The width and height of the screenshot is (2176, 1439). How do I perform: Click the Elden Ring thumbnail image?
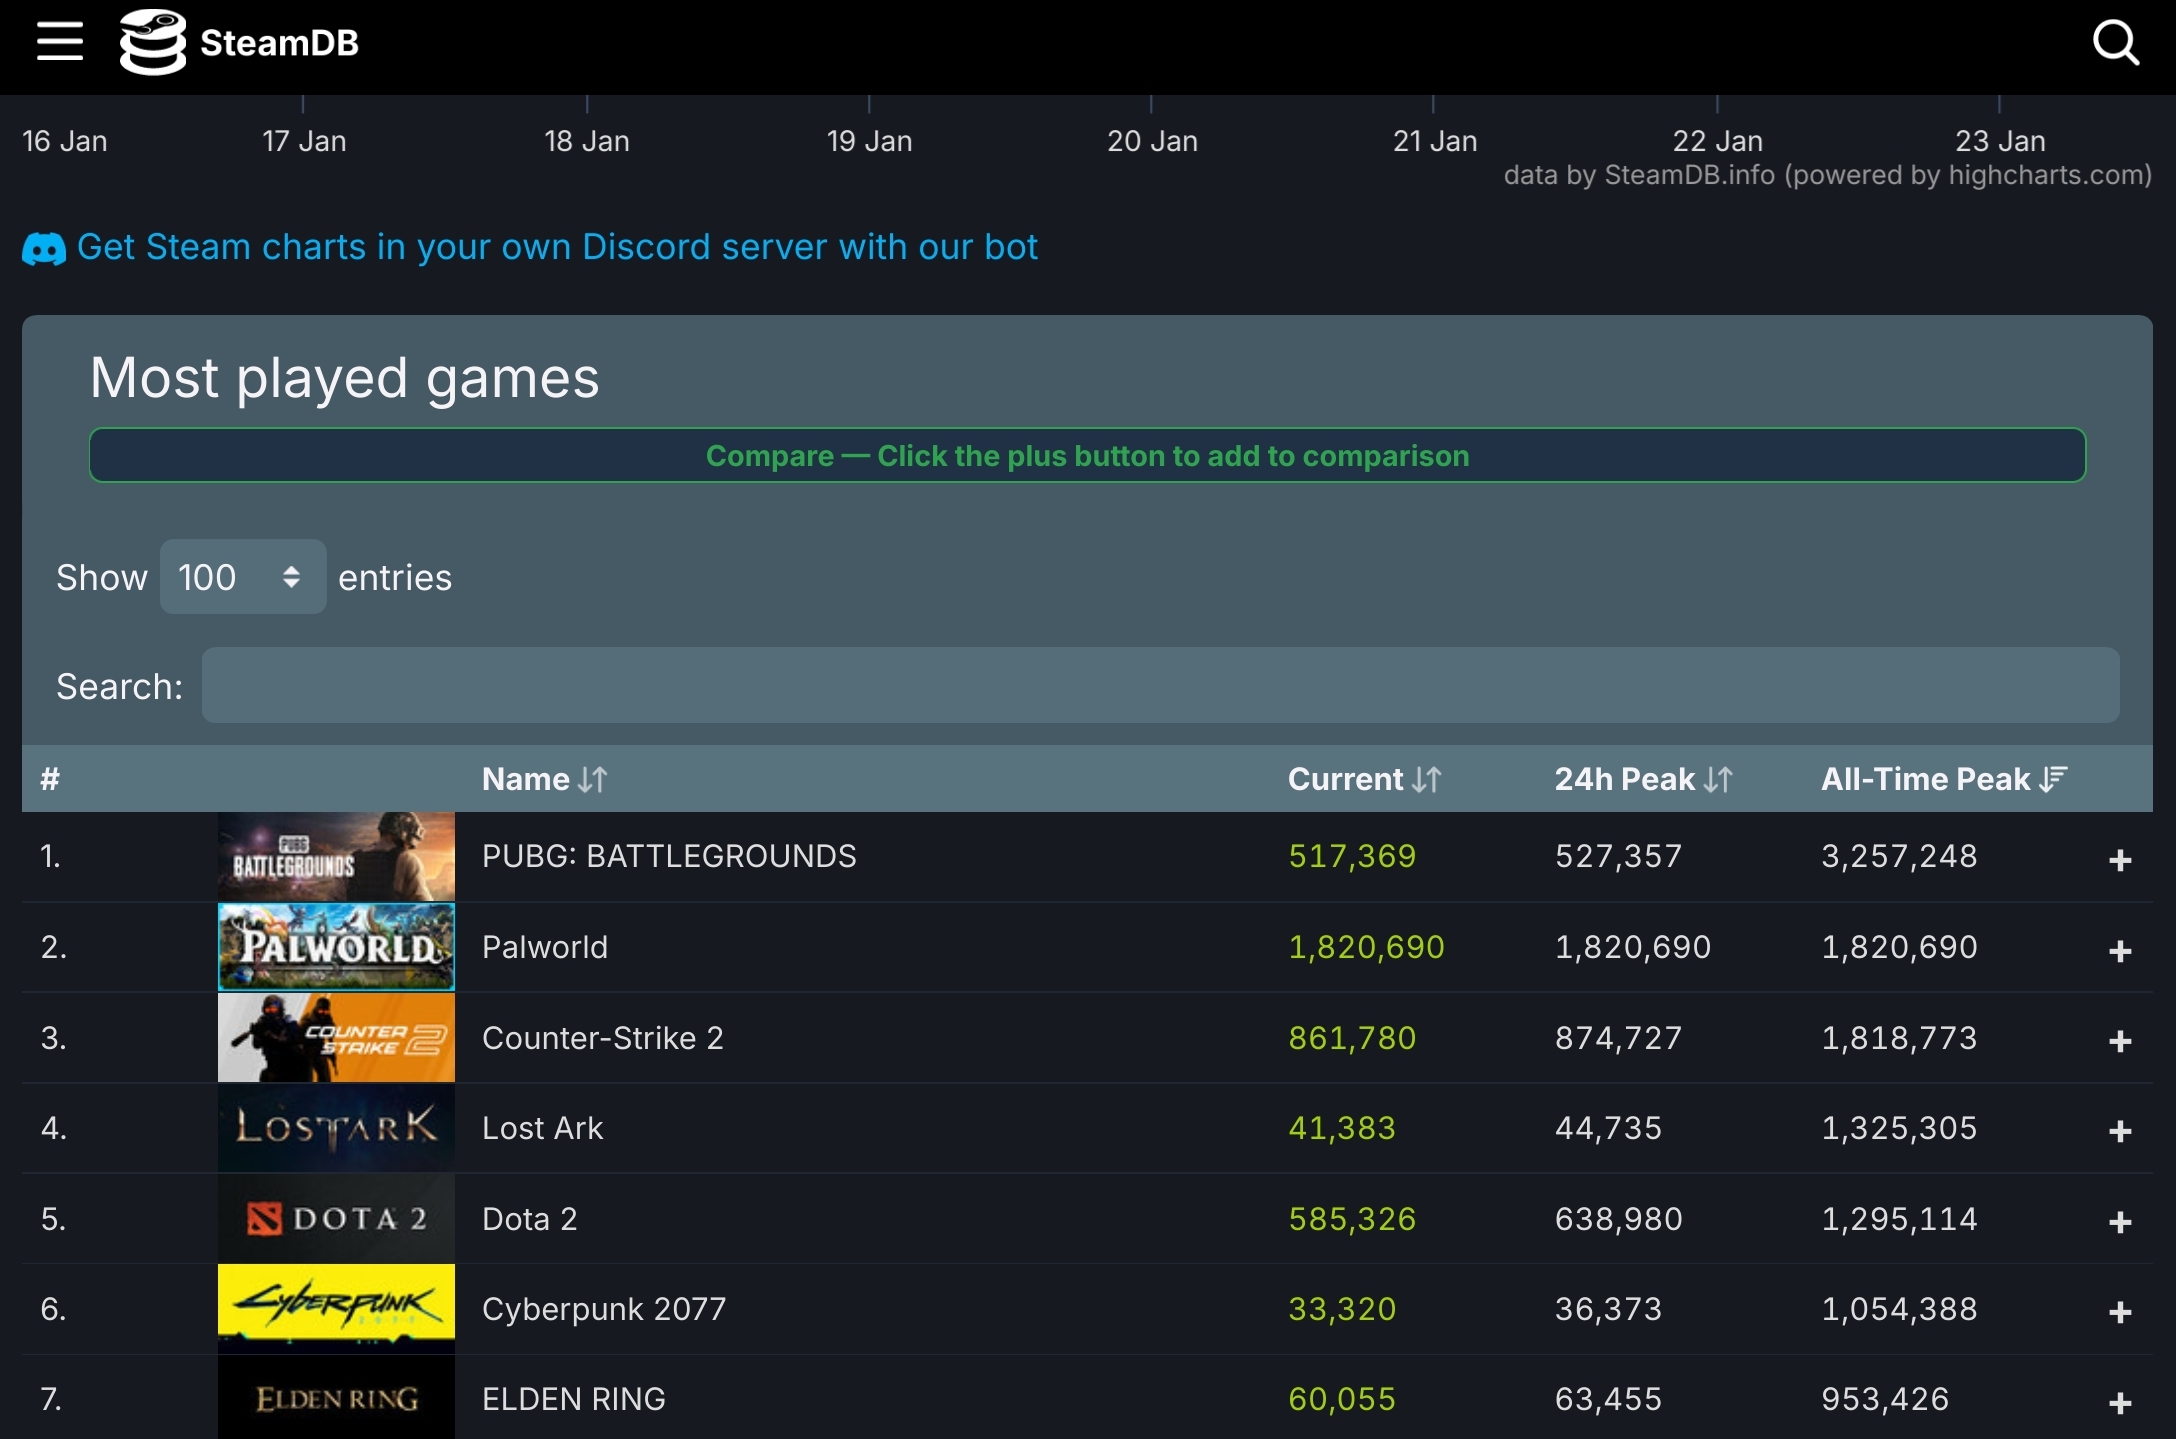[x=336, y=1397]
